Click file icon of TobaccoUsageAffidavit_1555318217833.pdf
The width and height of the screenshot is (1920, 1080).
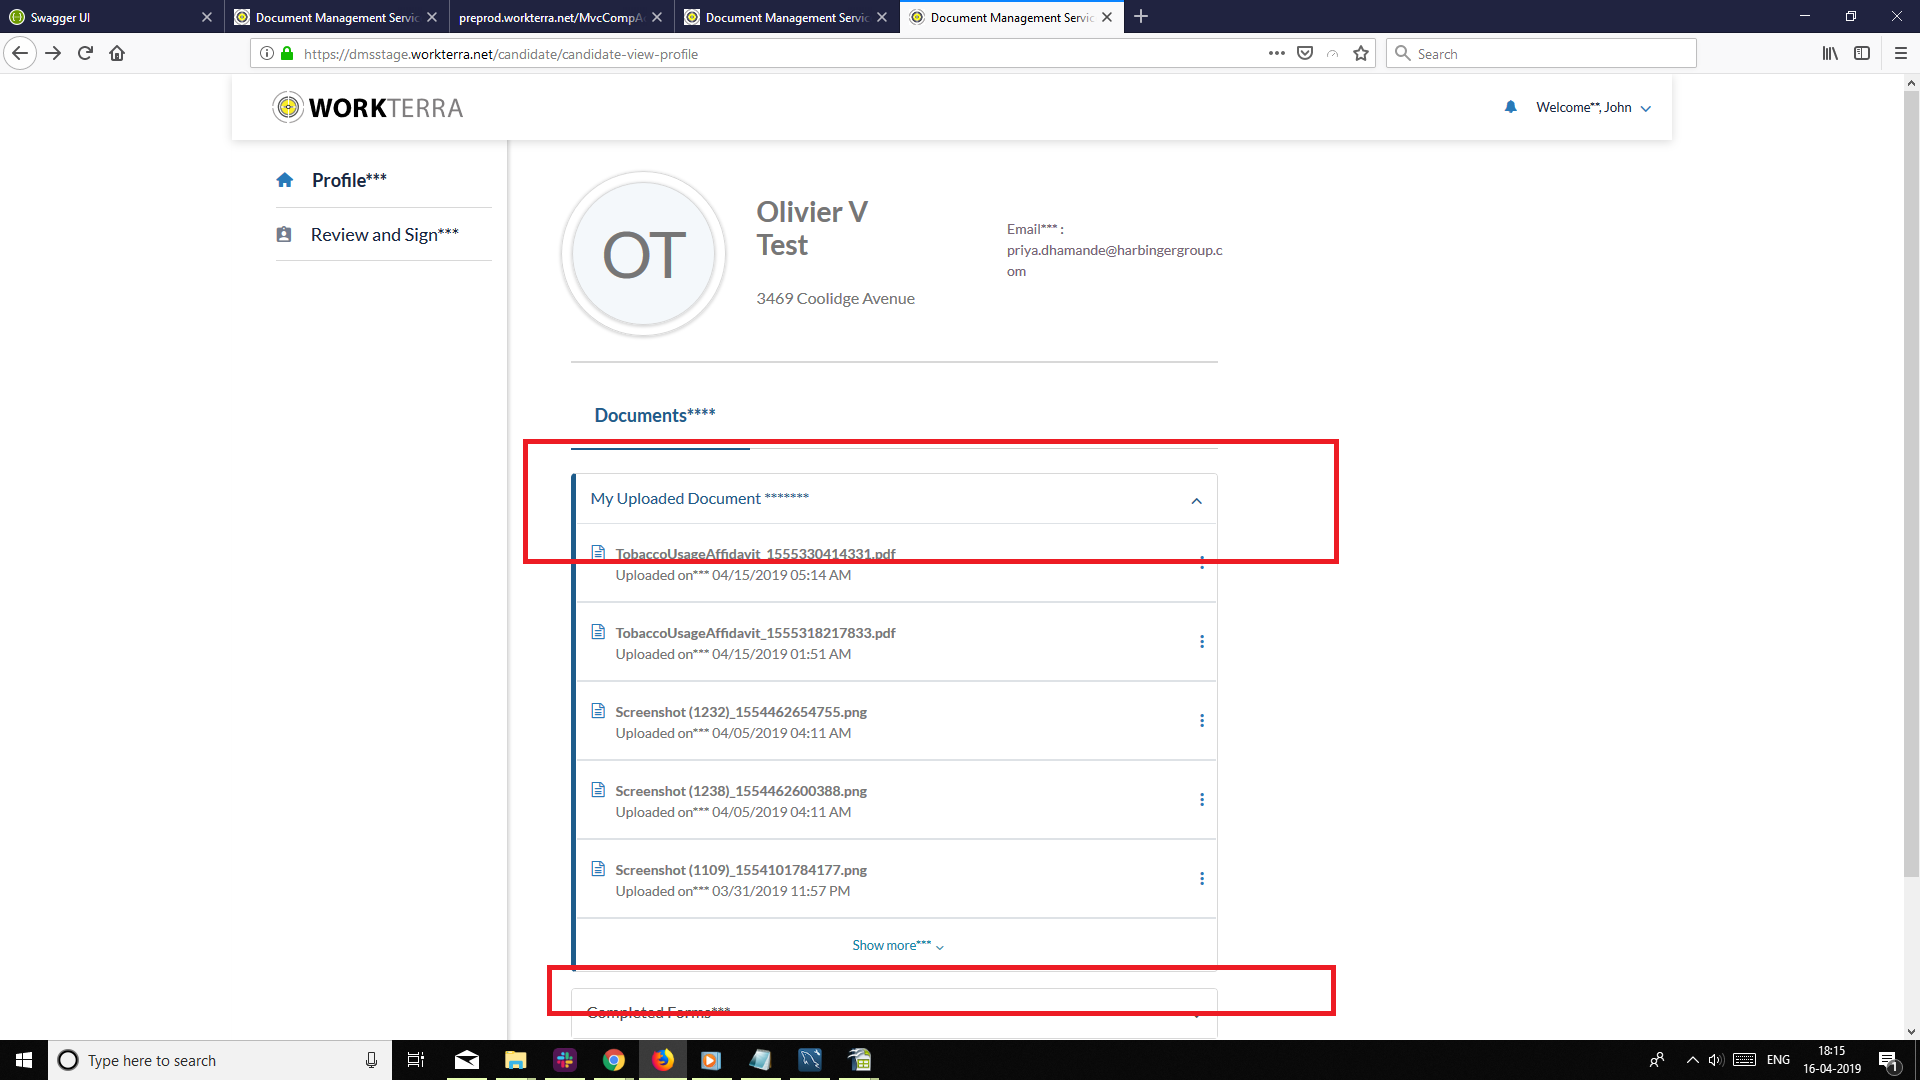598,632
